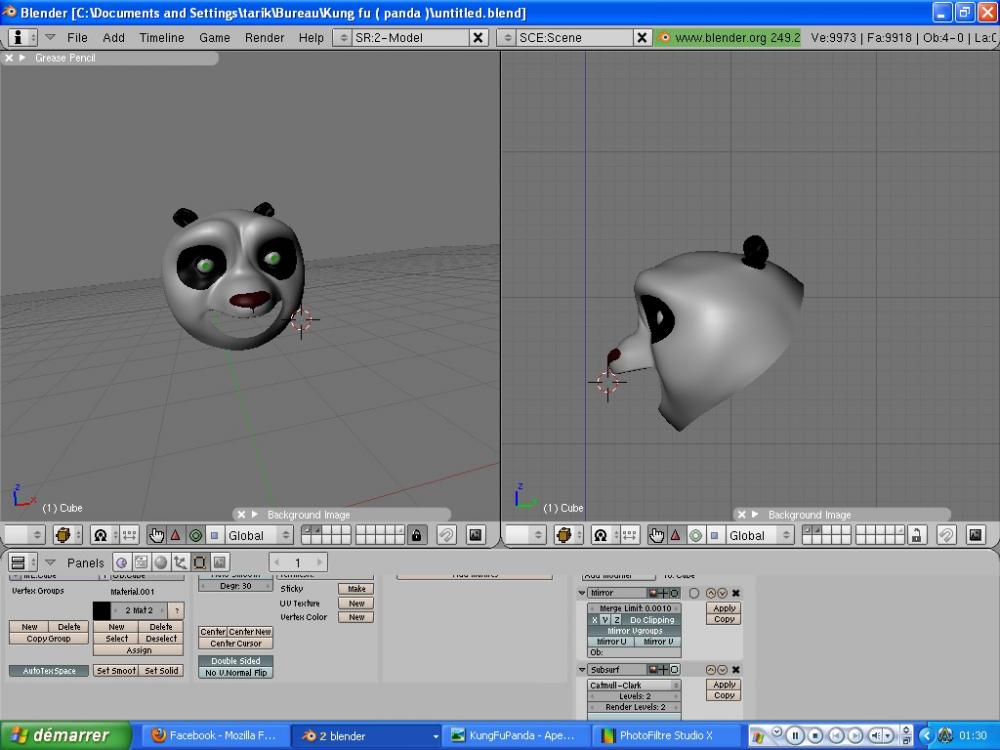Toggle Do Clipping in Mirror modifier
Viewport: 1000px width, 750px height.
[x=652, y=620]
